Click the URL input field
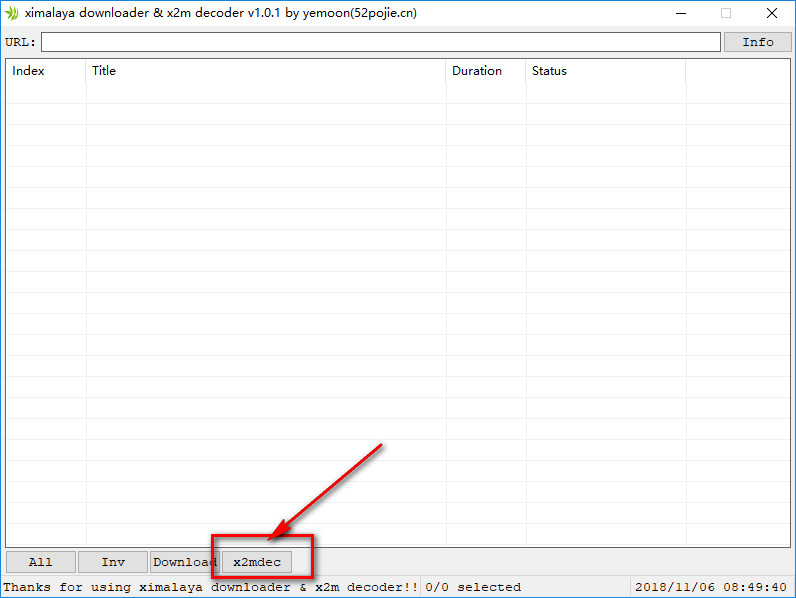This screenshot has height=598, width=796. (x=381, y=42)
